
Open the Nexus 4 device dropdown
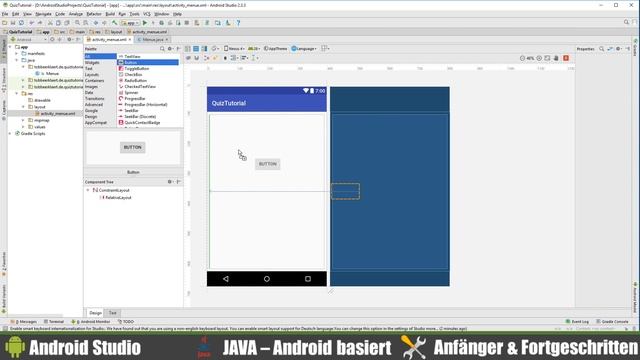234,49
